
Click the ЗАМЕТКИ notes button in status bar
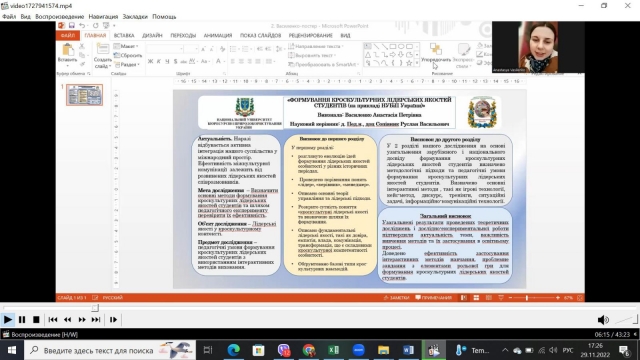pos(396,298)
